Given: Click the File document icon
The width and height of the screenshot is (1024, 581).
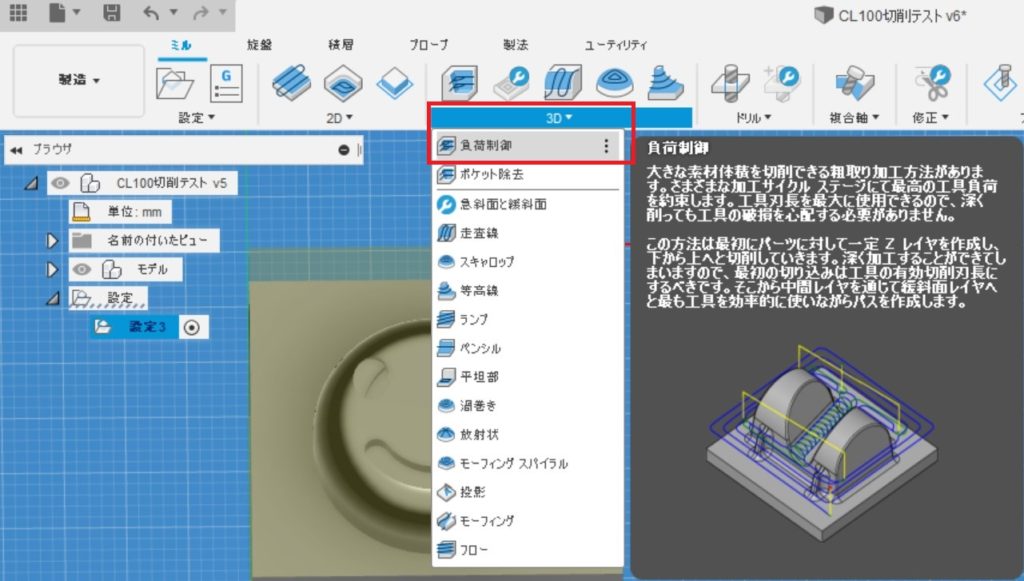Looking at the screenshot, I should (x=57, y=12).
